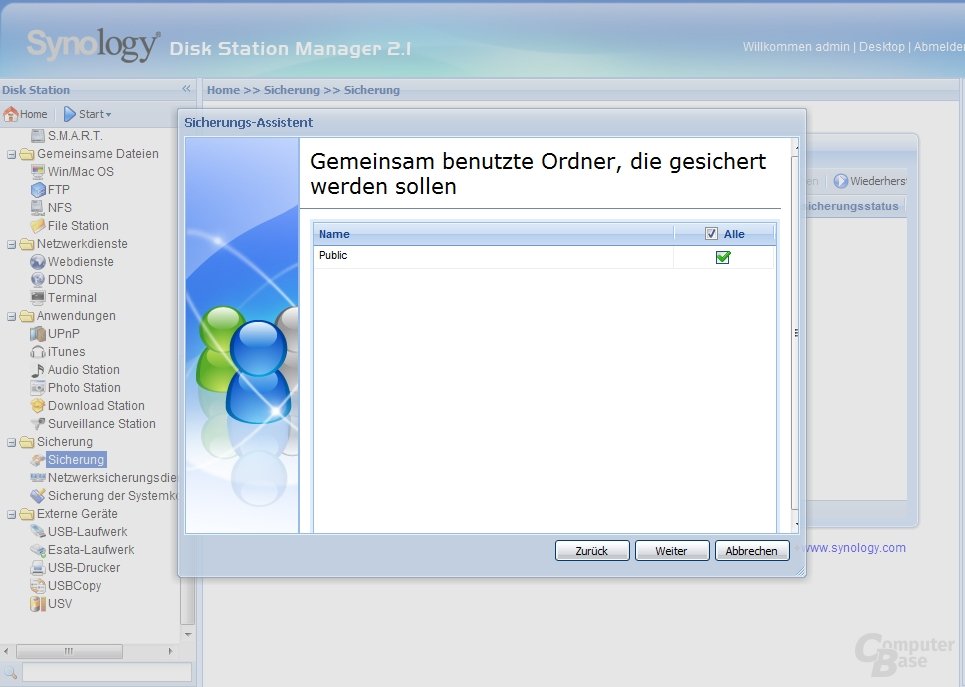Open the Terminal icon

(x=38, y=297)
